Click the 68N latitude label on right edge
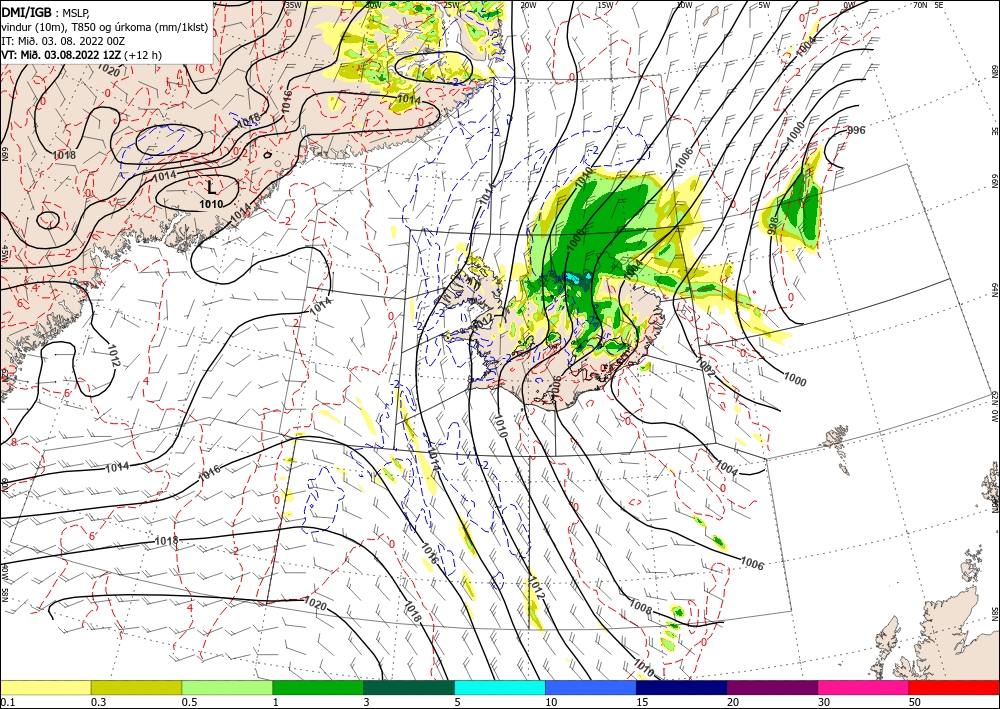The width and height of the screenshot is (1000, 709). pyautogui.click(x=994, y=71)
